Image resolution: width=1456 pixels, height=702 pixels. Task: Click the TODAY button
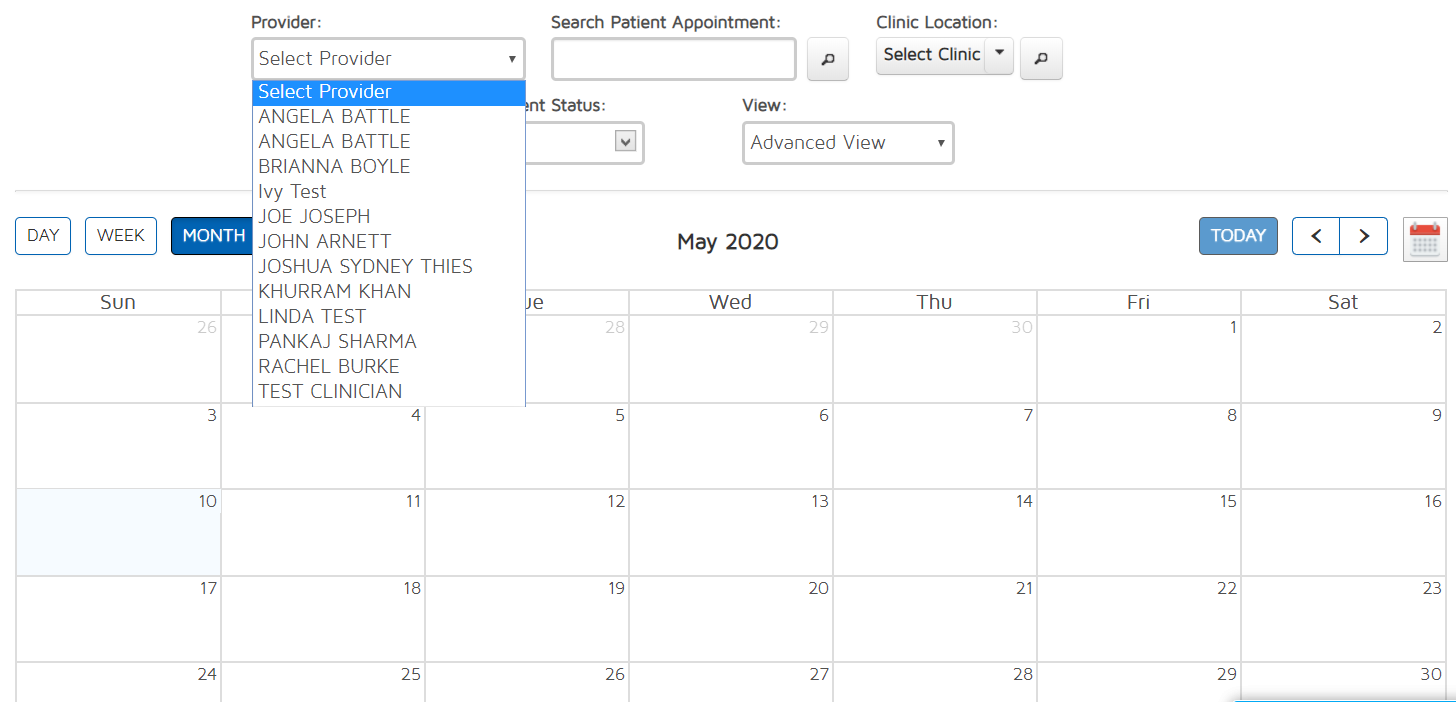(x=1238, y=236)
